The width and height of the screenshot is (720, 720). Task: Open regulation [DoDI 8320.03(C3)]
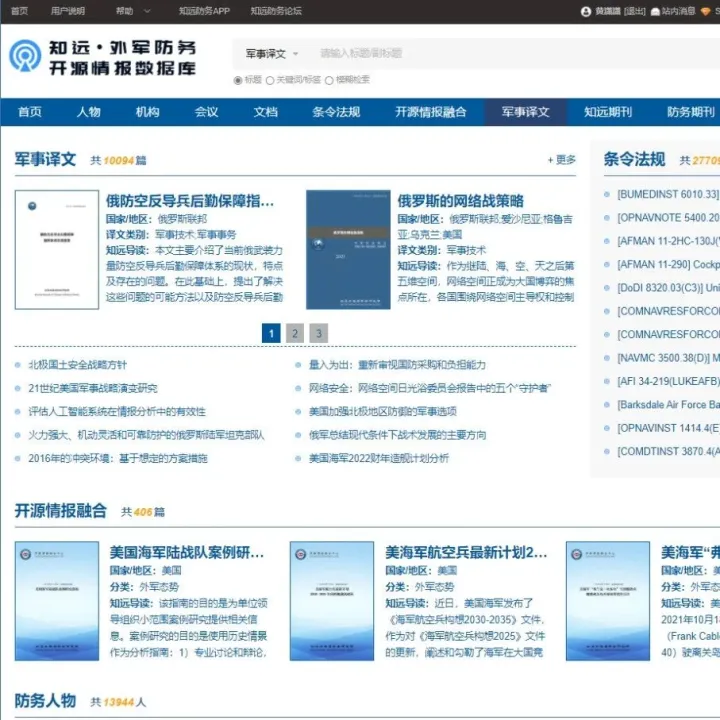pyautogui.click(x=668, y=288)
